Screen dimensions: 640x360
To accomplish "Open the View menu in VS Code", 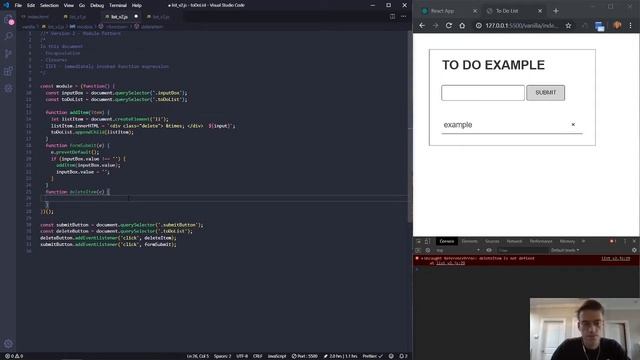I will click(x=69, y=5).
